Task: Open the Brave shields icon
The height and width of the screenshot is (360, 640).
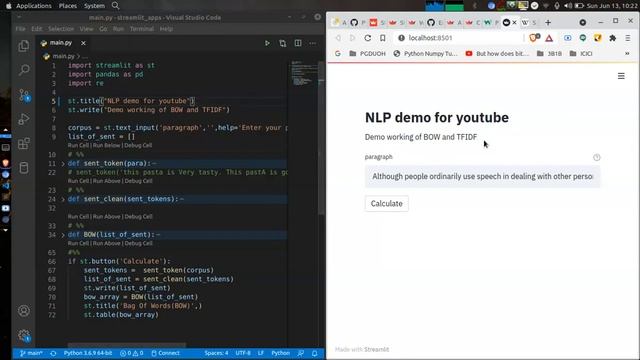Action: (534, 38)
